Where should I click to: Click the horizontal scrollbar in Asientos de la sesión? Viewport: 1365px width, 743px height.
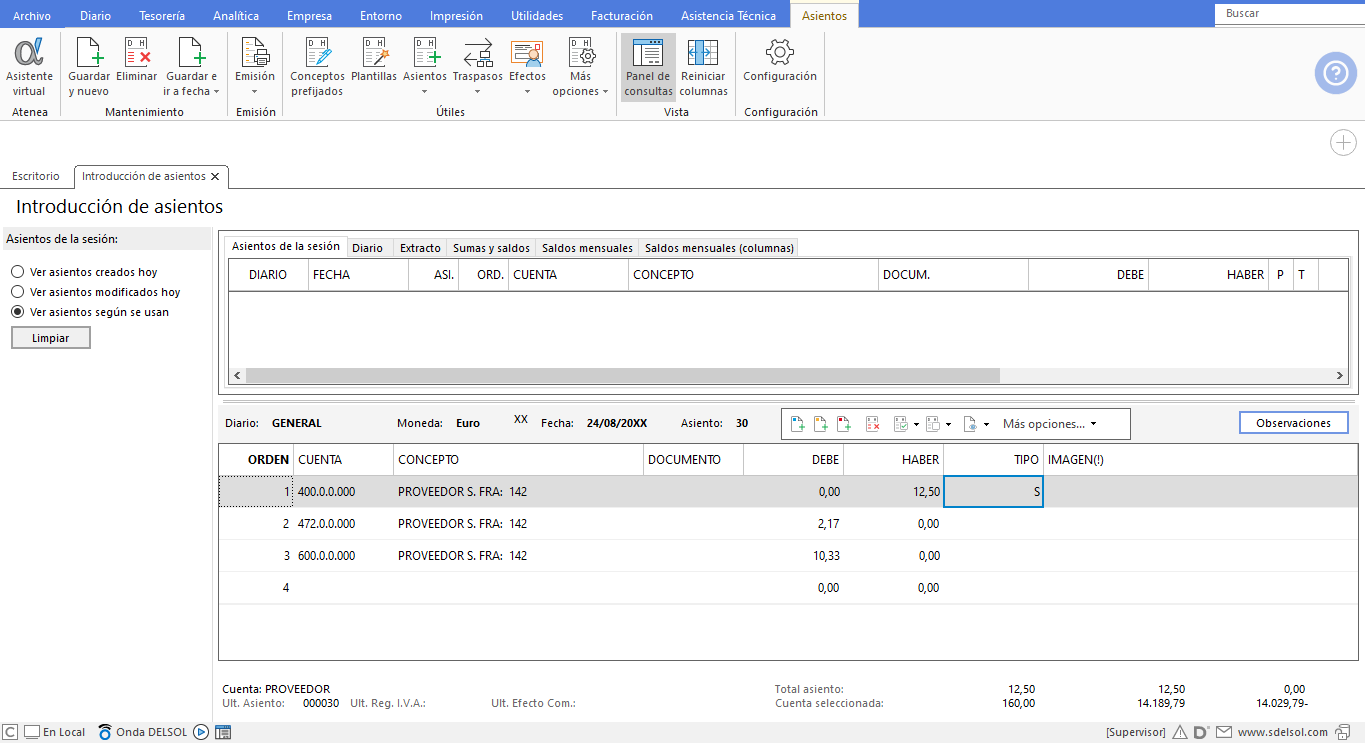click(622, 376)
